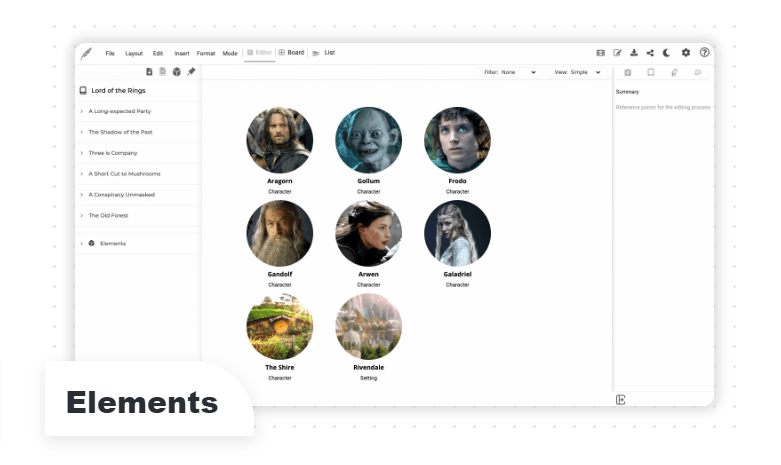Viewport: 781px width, 465px height.
Task: Open The Old Forest chapter
Action: tap(108, 216)
